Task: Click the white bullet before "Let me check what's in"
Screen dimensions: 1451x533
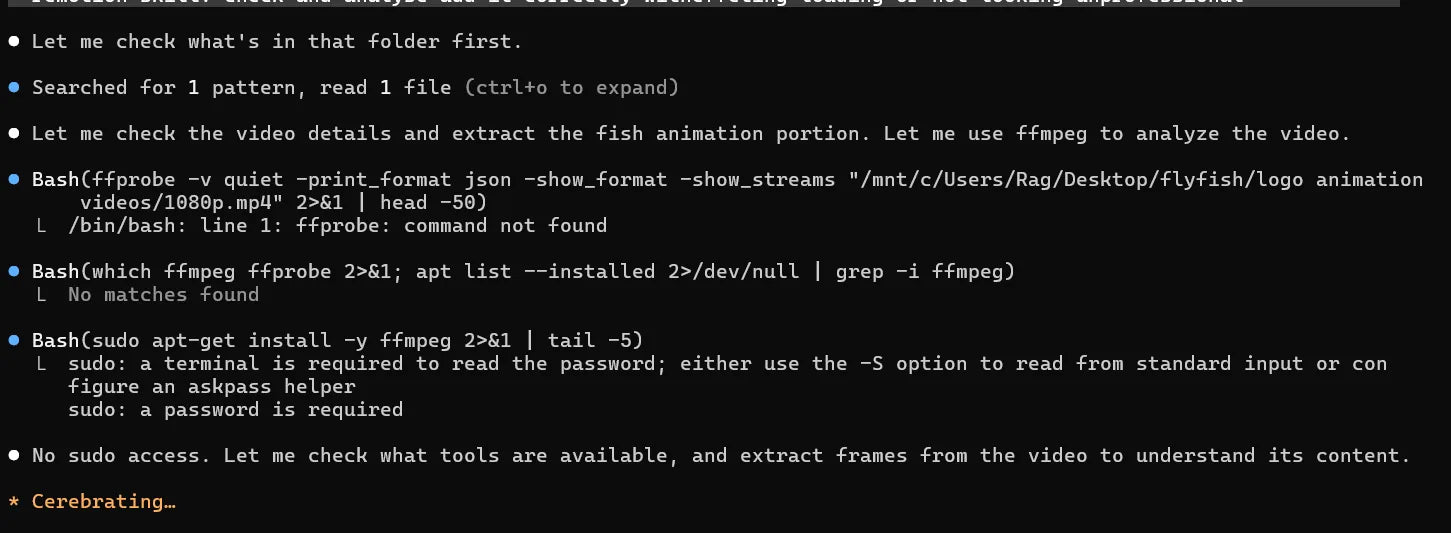Action: pos(13,42)
